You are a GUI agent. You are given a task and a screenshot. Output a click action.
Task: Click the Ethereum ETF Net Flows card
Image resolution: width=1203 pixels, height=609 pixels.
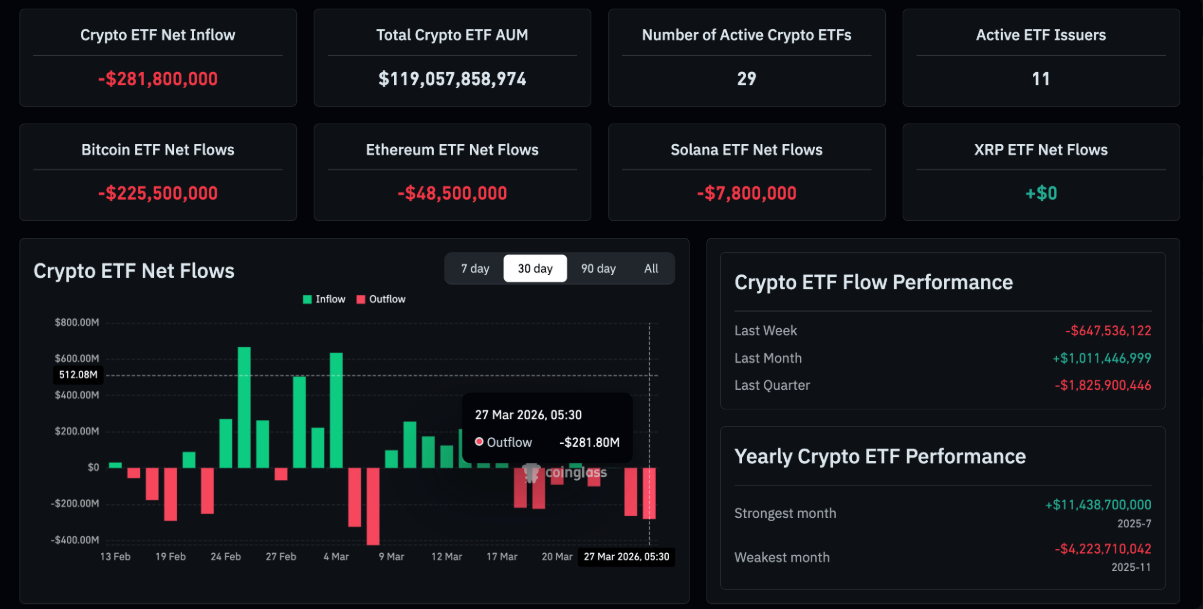451,172
